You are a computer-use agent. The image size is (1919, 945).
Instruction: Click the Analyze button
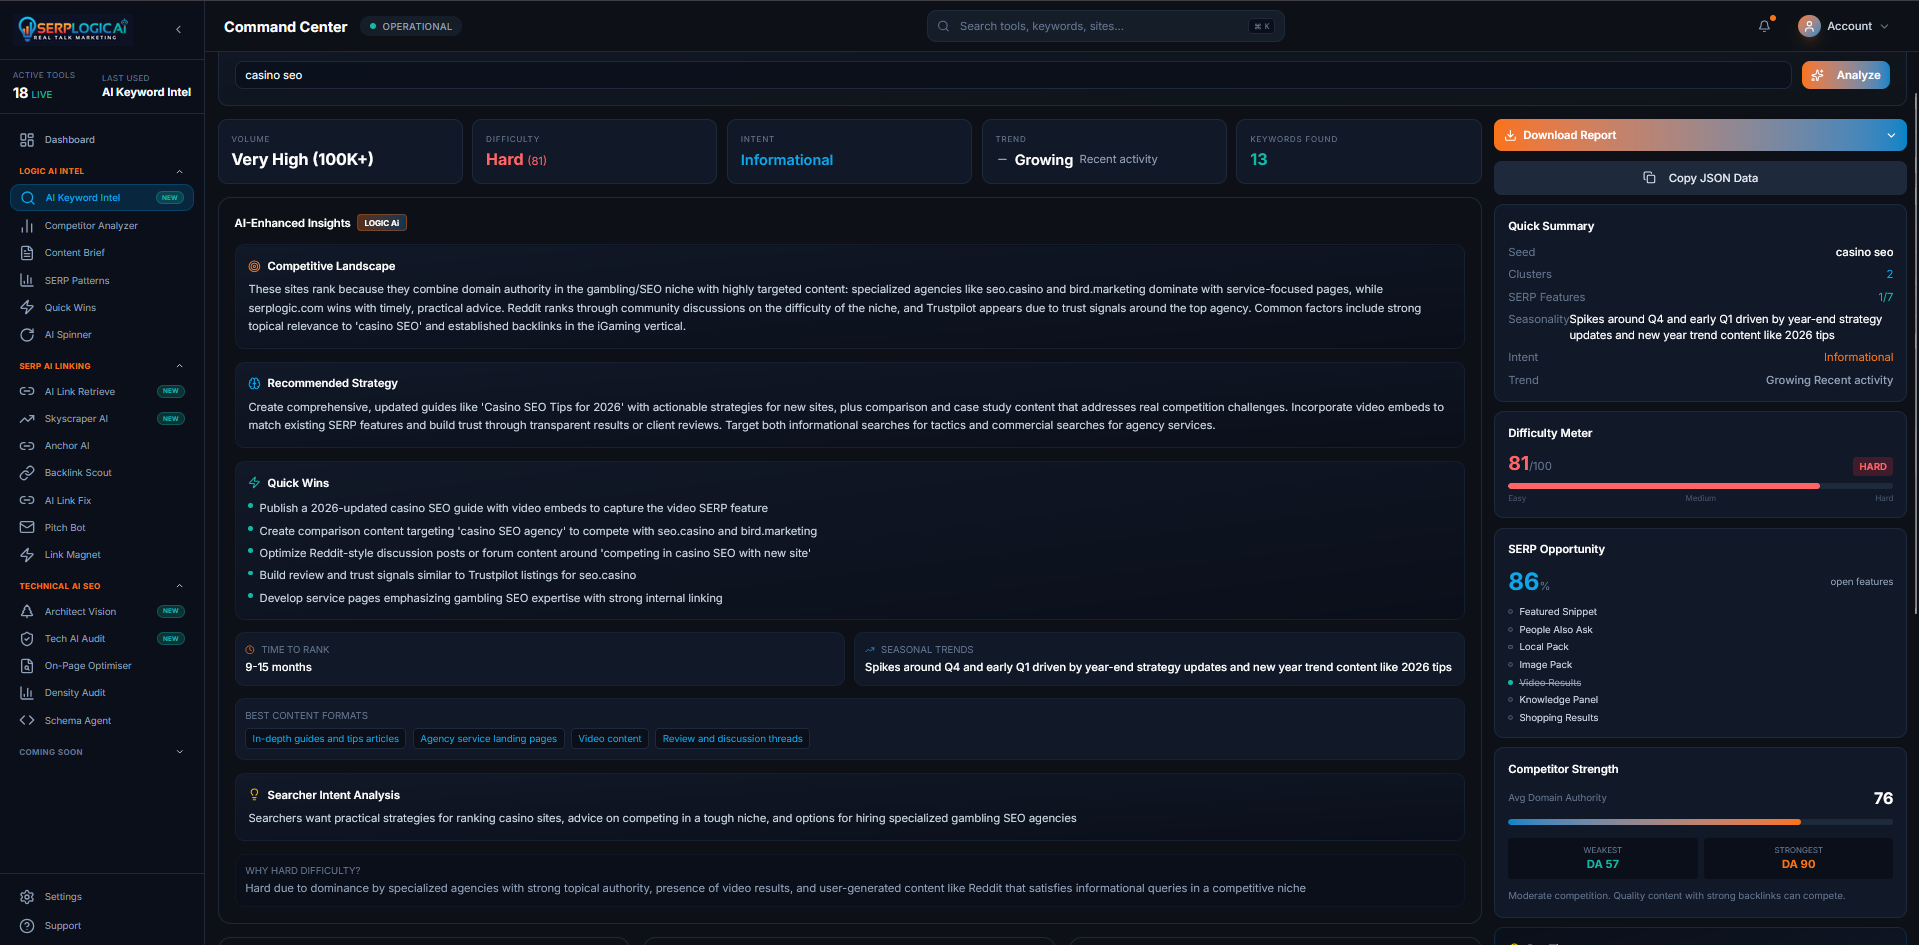pyautogui.click(x=1845, y=75)
